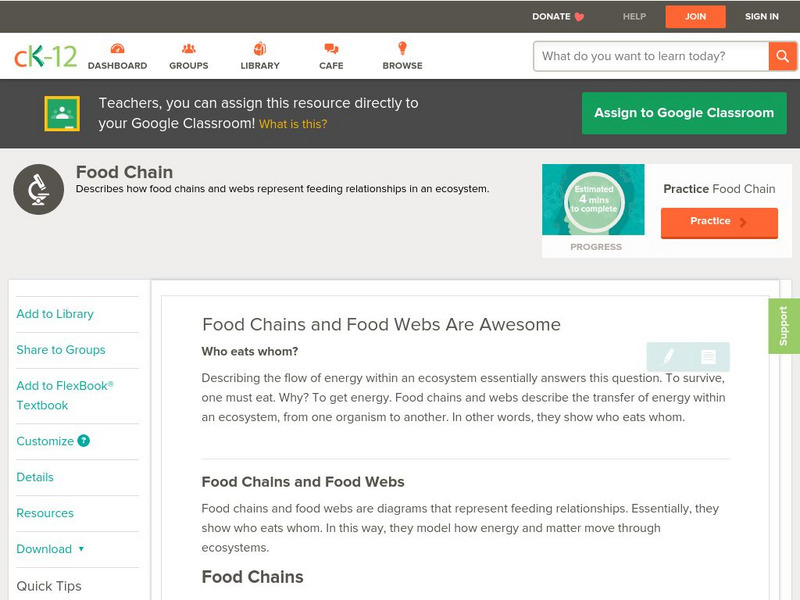Click the highlighter pencil tool icon
The image size is (800, 600).
tap(669, 356)
